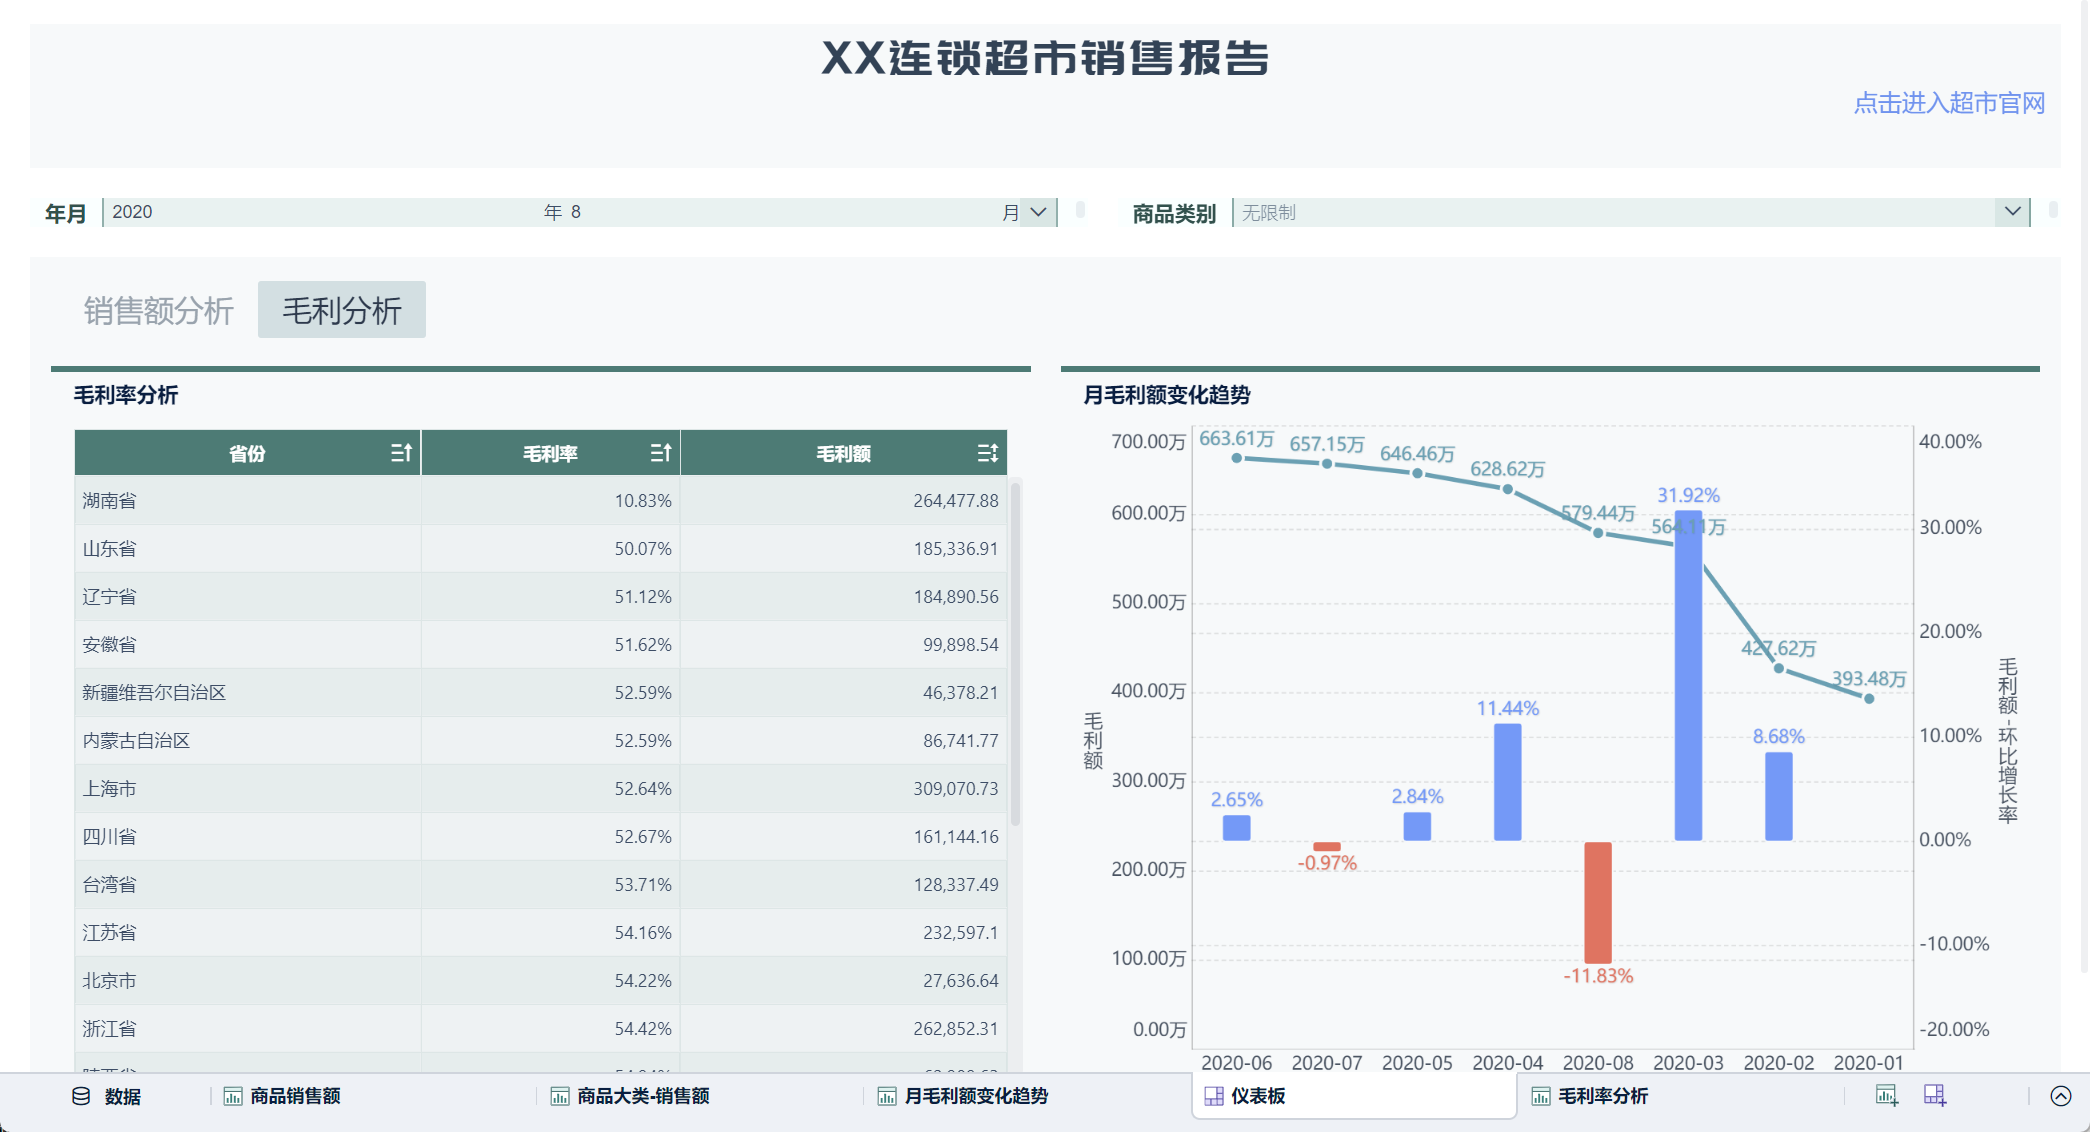This screenshot has height=1132, width=2090.
Task: Click the 毛利率分析 table vertical scrollbar
Action: click(1015, 655)
